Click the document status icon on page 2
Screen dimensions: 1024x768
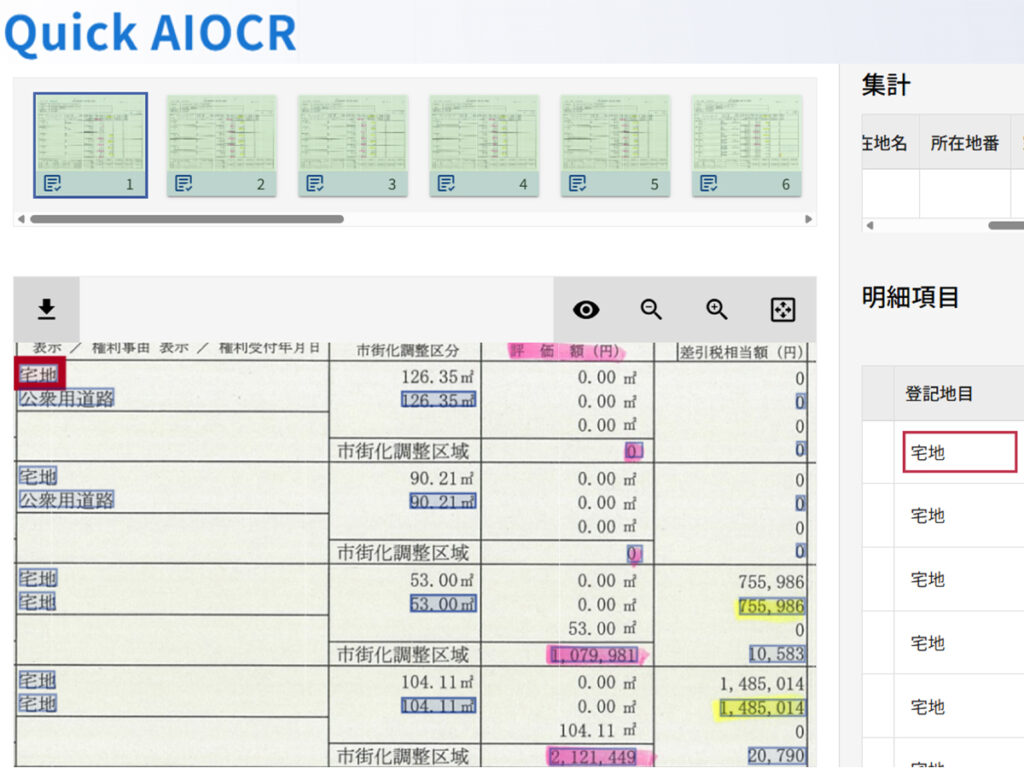click(x=184, y=184)
